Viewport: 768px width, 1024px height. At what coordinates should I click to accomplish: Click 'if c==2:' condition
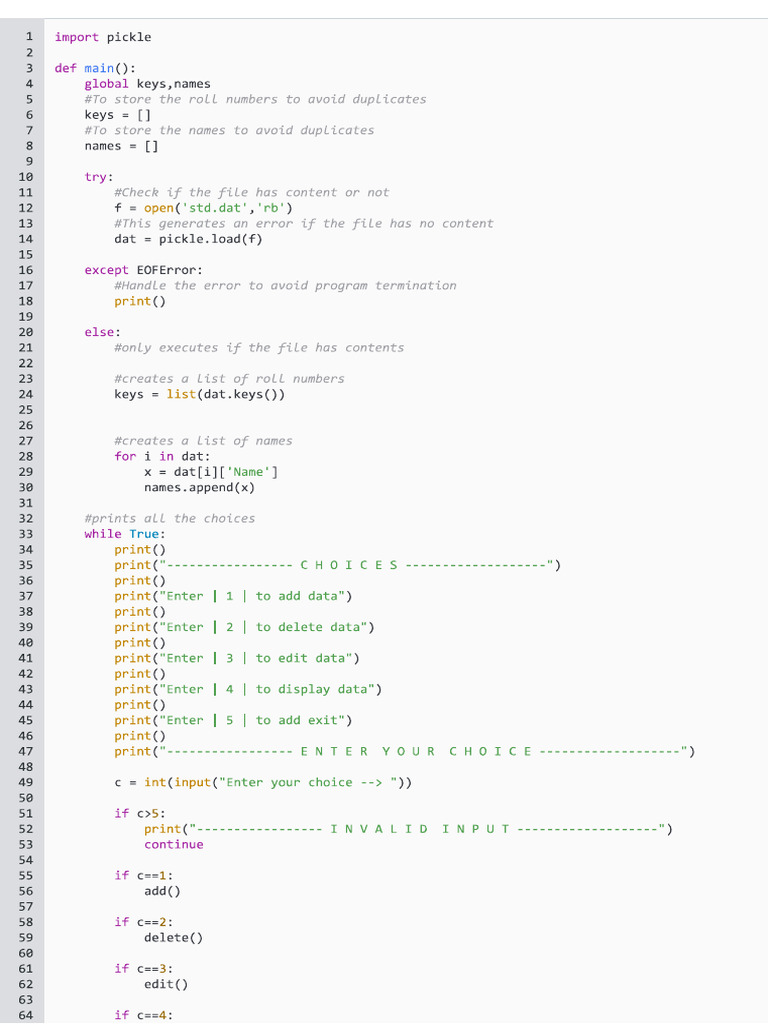click(144, 922)
